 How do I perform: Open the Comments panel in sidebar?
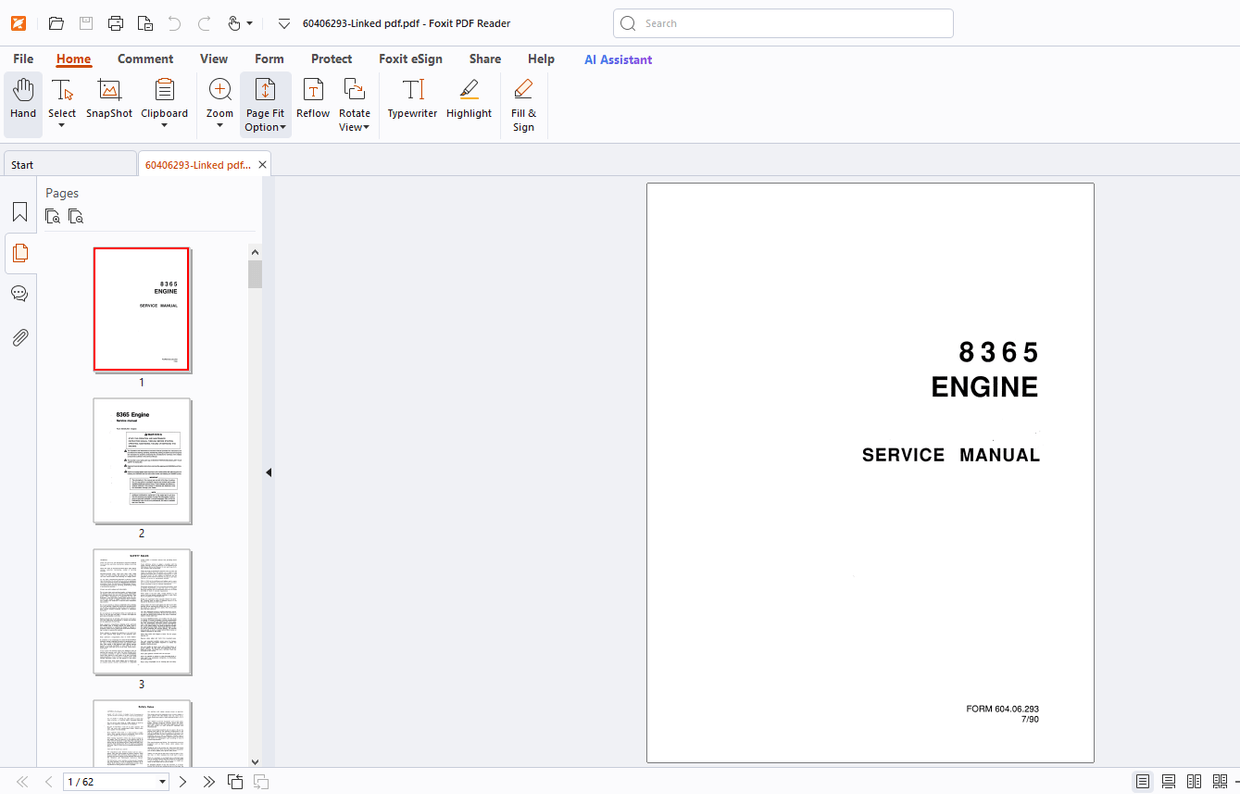20,293
